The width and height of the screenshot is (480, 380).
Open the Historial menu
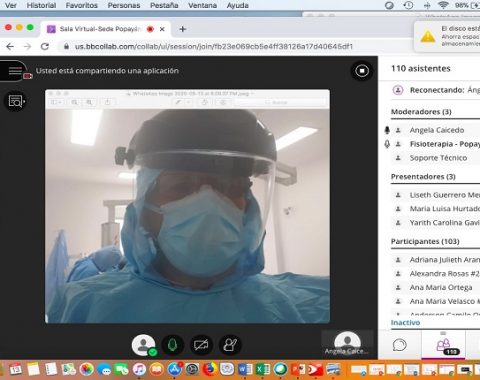coord(41,5)
